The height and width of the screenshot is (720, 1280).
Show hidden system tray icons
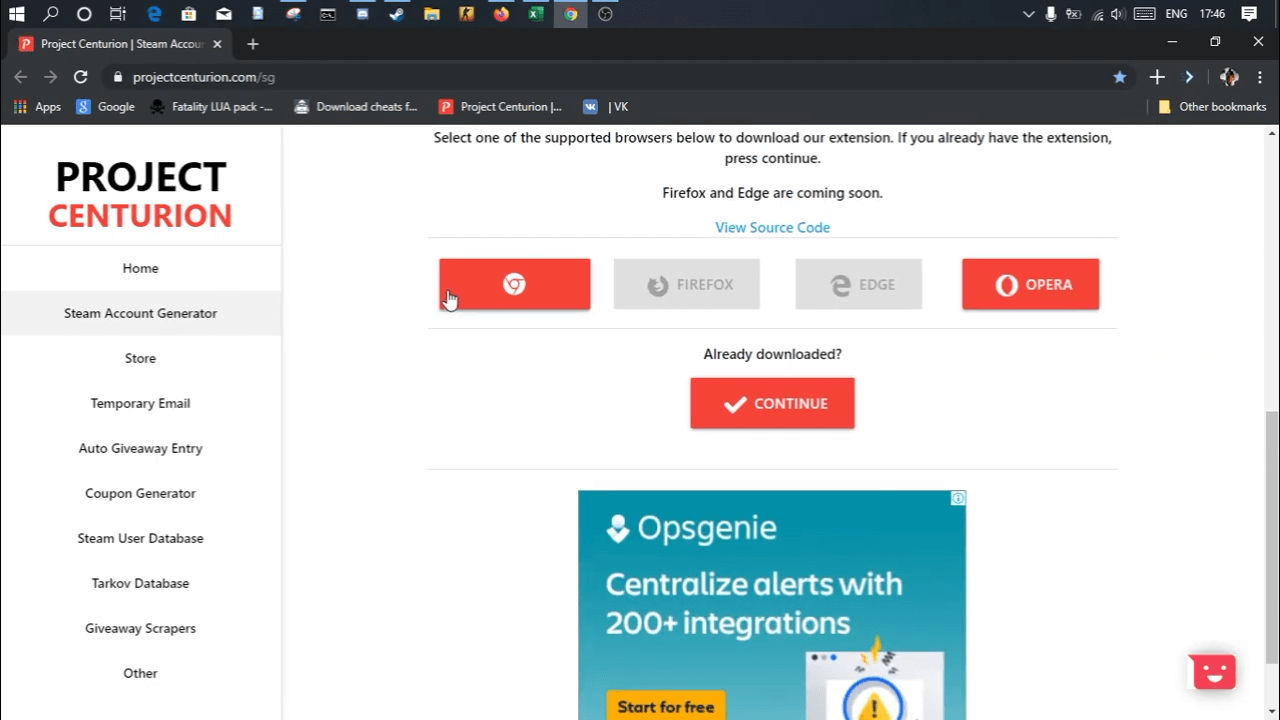[x=1029, y=14]
